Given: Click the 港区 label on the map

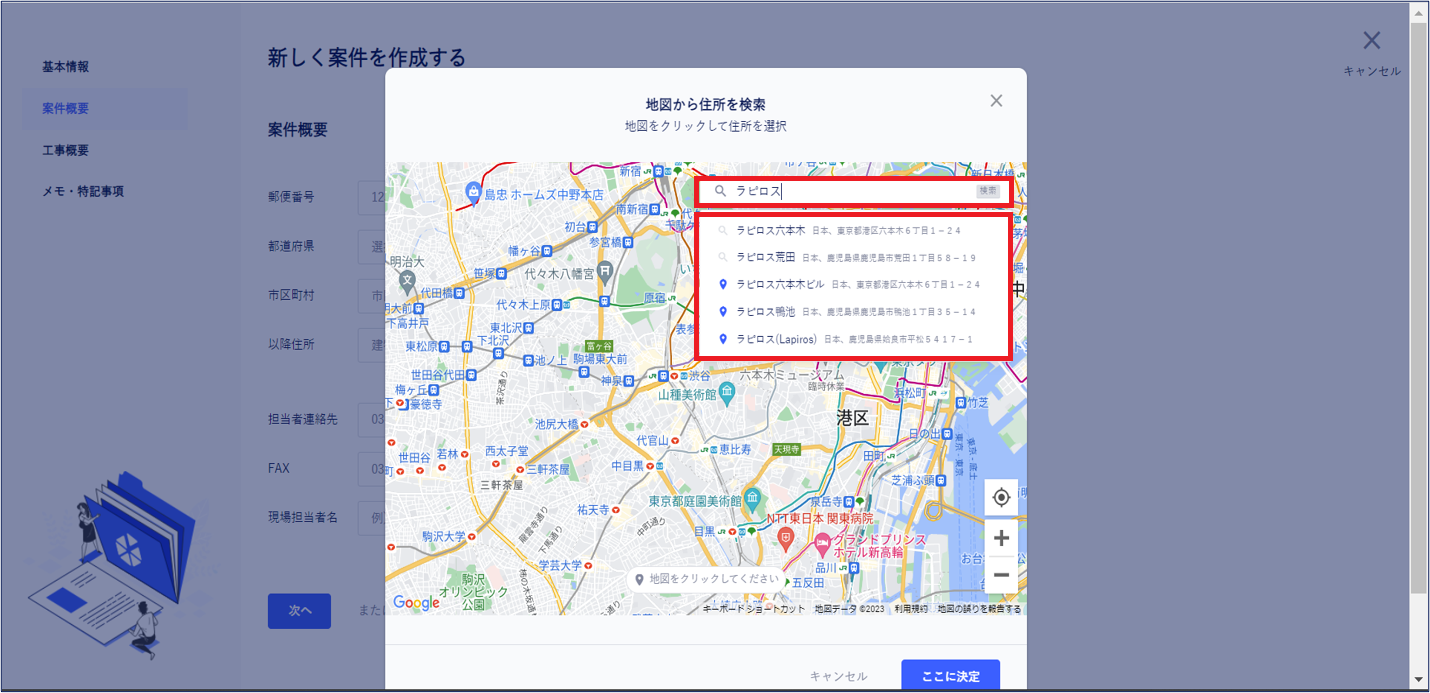Looking at the screenshot, I should [853, 418].
